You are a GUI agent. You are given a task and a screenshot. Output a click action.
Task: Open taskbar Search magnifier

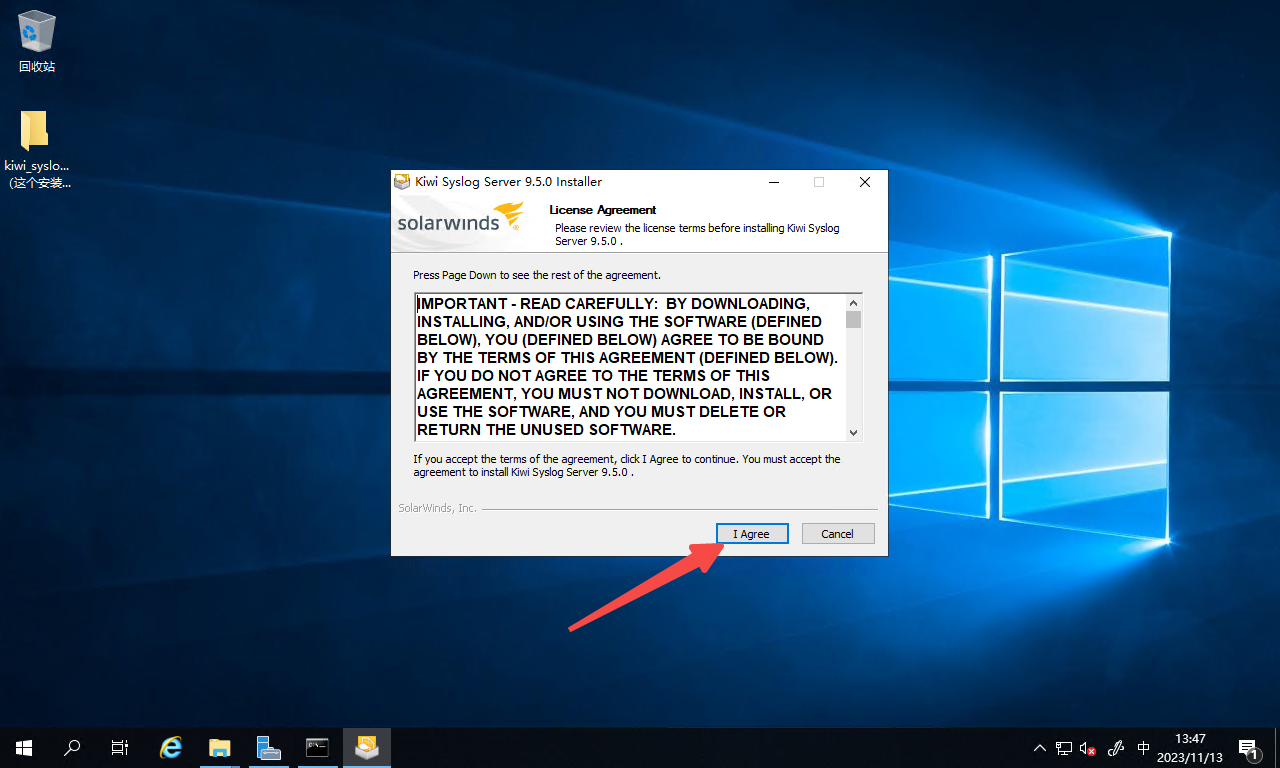click(x=72, y=748)
